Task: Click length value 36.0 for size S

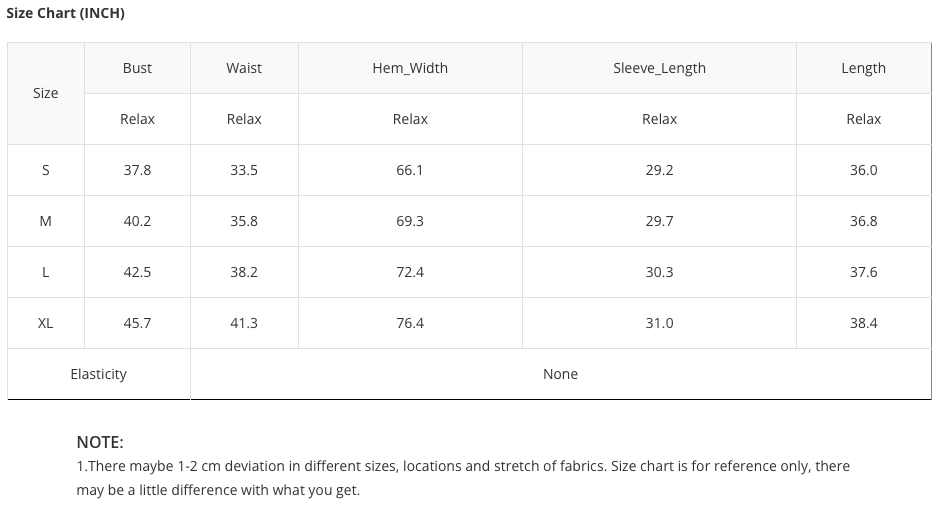Action: click(x=863, y=170)
